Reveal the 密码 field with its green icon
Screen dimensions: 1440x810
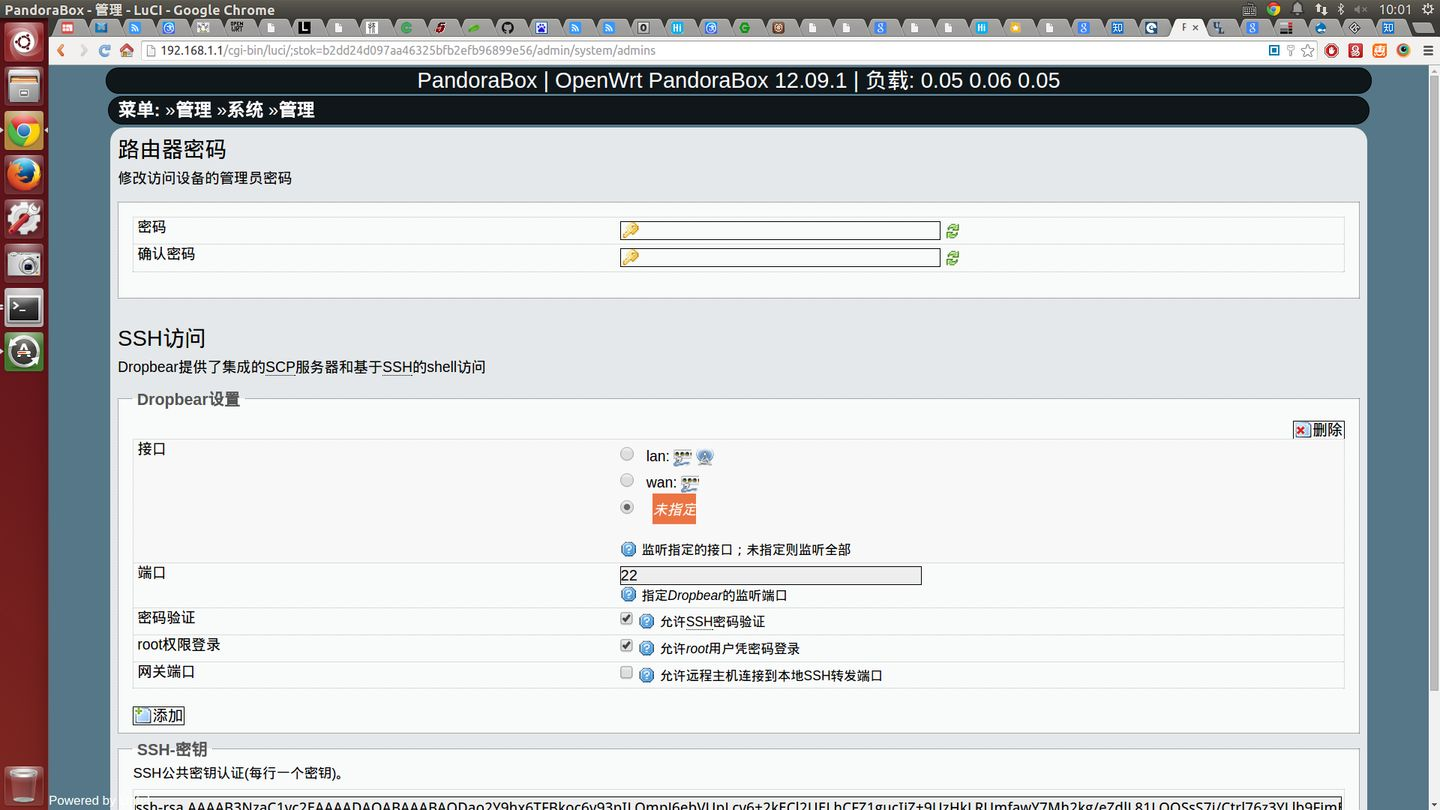point(953,231)
